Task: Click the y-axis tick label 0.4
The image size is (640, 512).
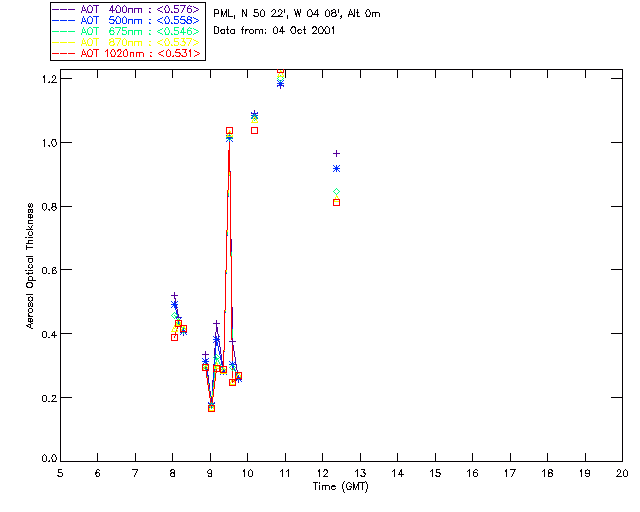Action: 49,334
